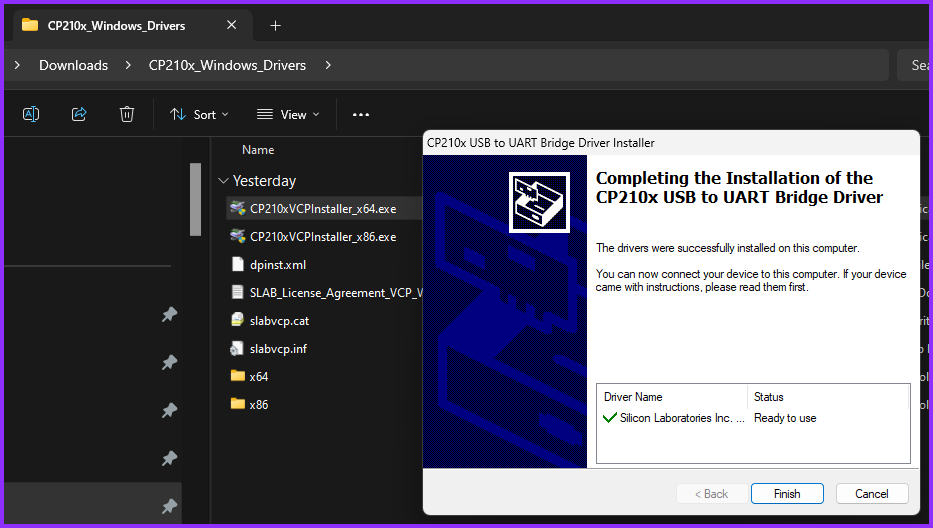Image resolution: width=933 pixels, height=528 pixels.
Task: Select the slabvcp.inf setup file icon
Action: click(x=237, y=349)
